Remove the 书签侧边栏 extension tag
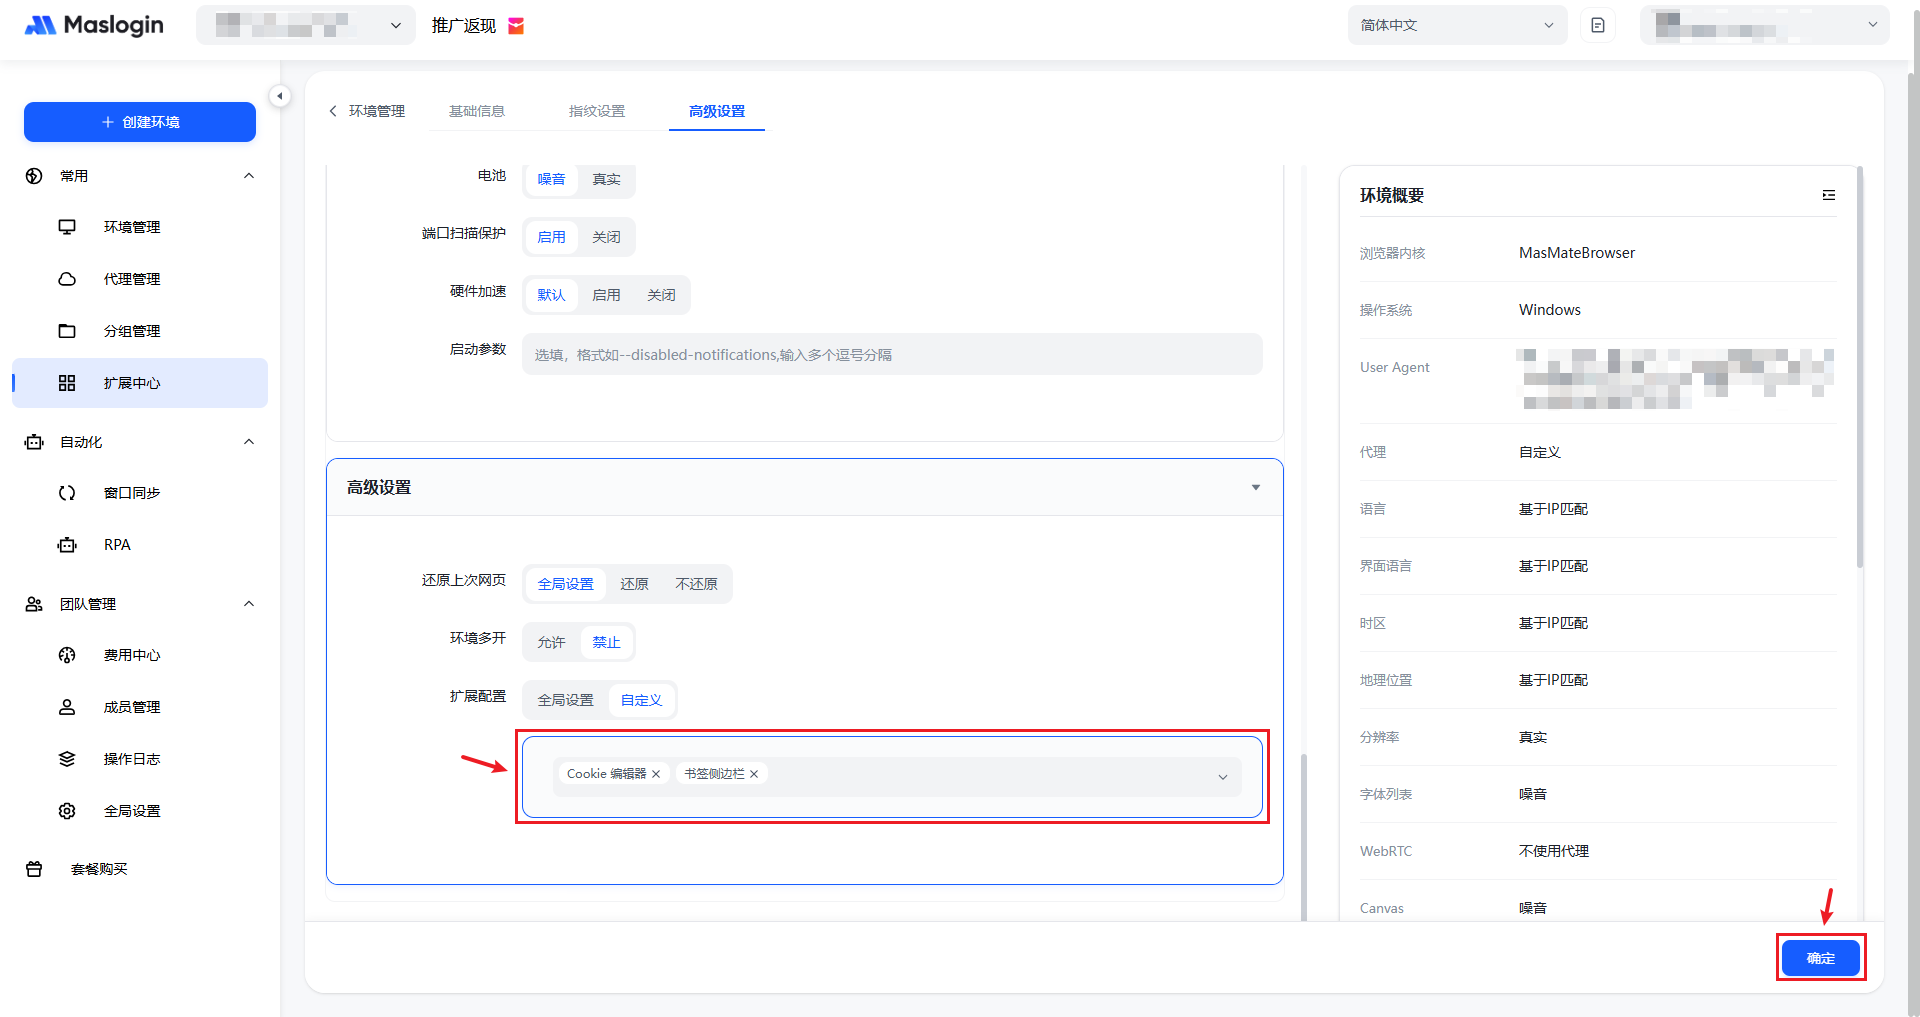The width and height of the screenshot is (1920, 1017). point(754,774)
